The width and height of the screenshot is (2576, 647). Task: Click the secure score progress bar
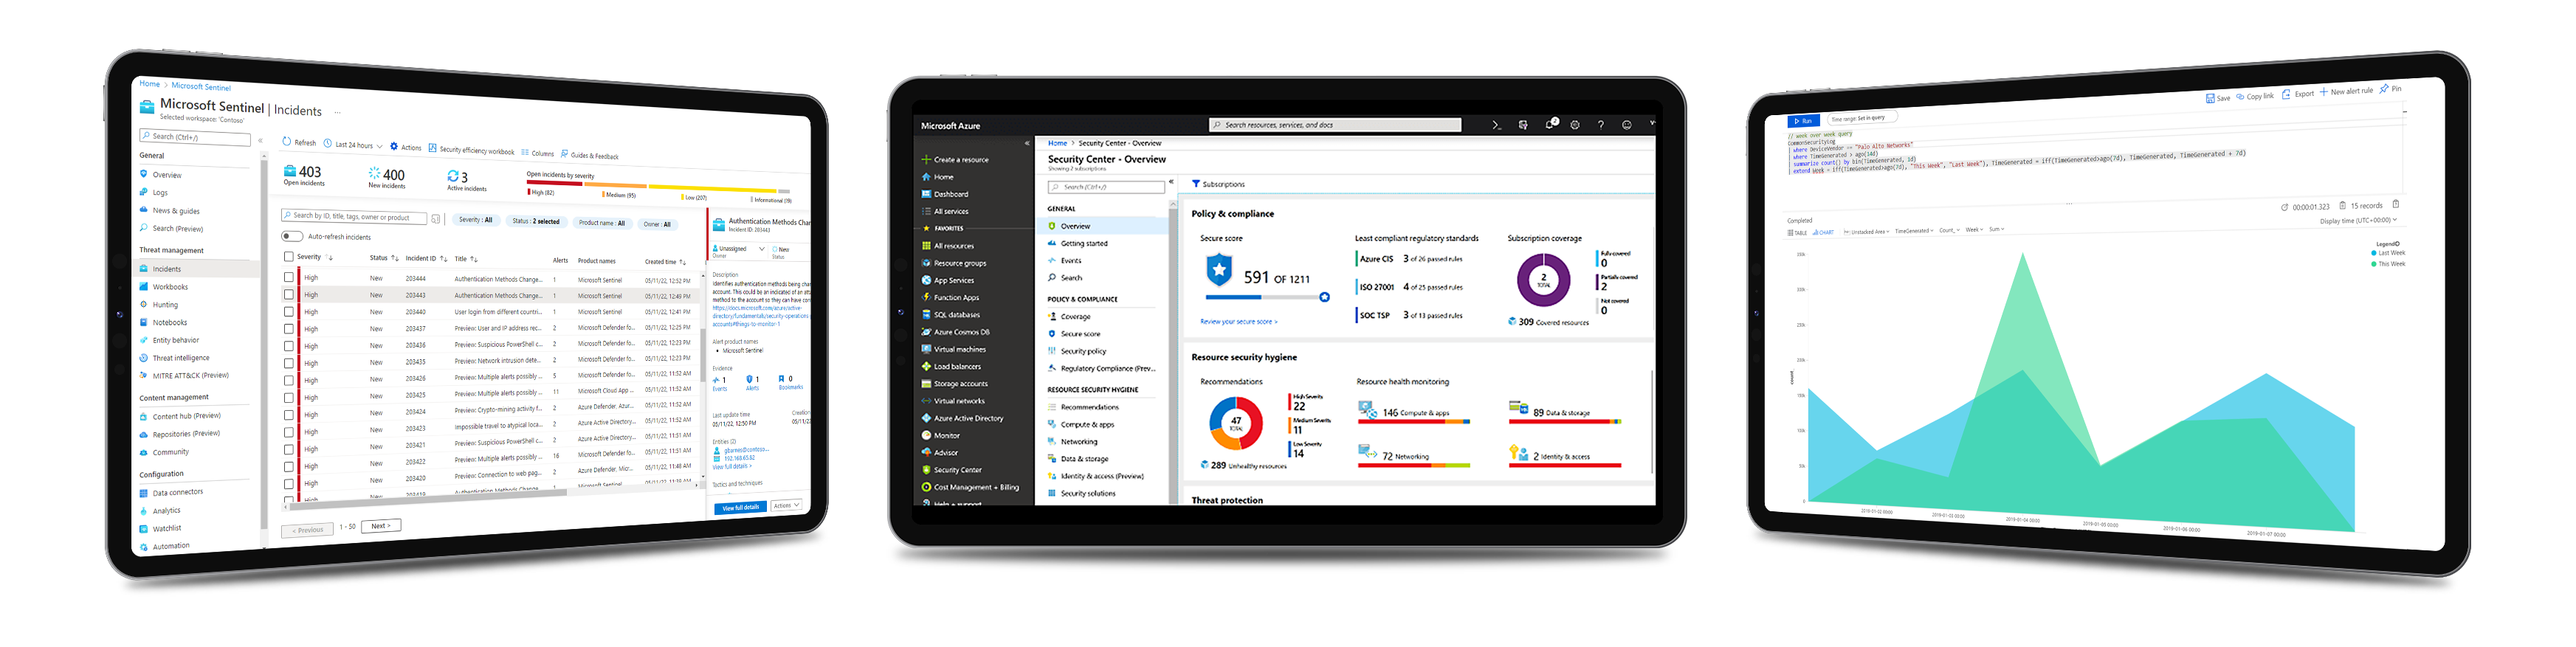1267,297
